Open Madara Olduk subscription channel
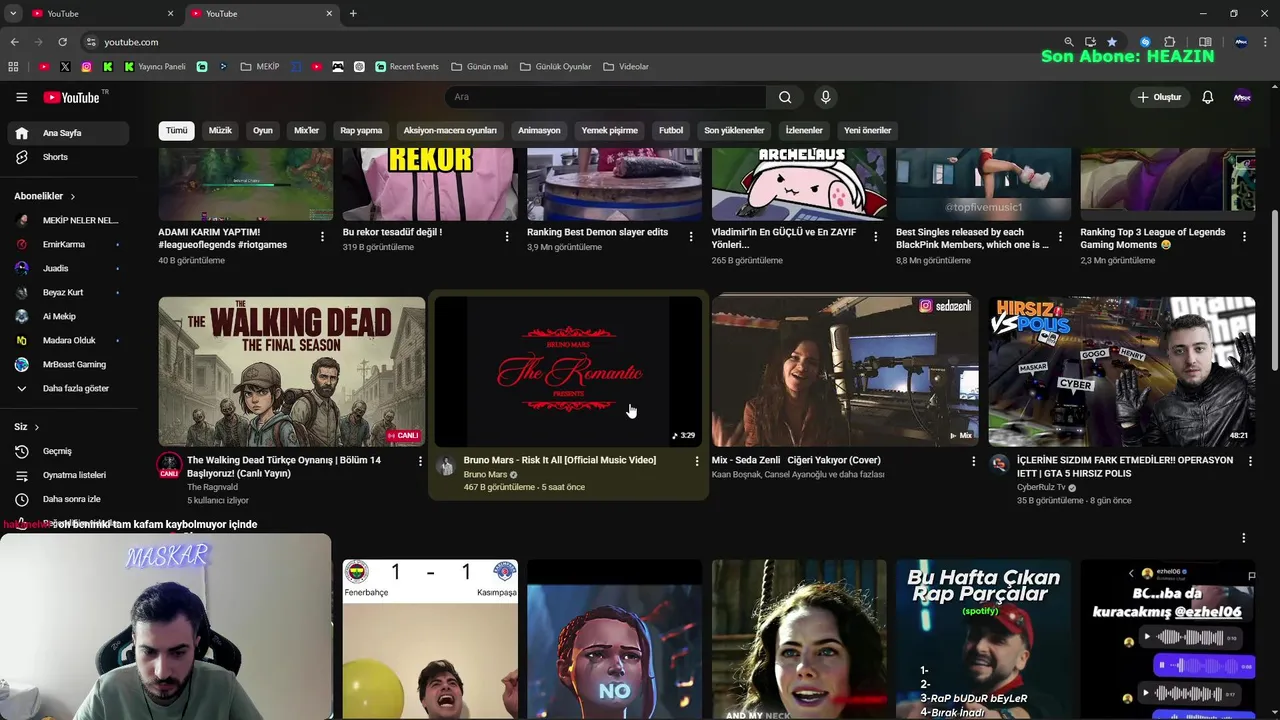 pos(66,340)
